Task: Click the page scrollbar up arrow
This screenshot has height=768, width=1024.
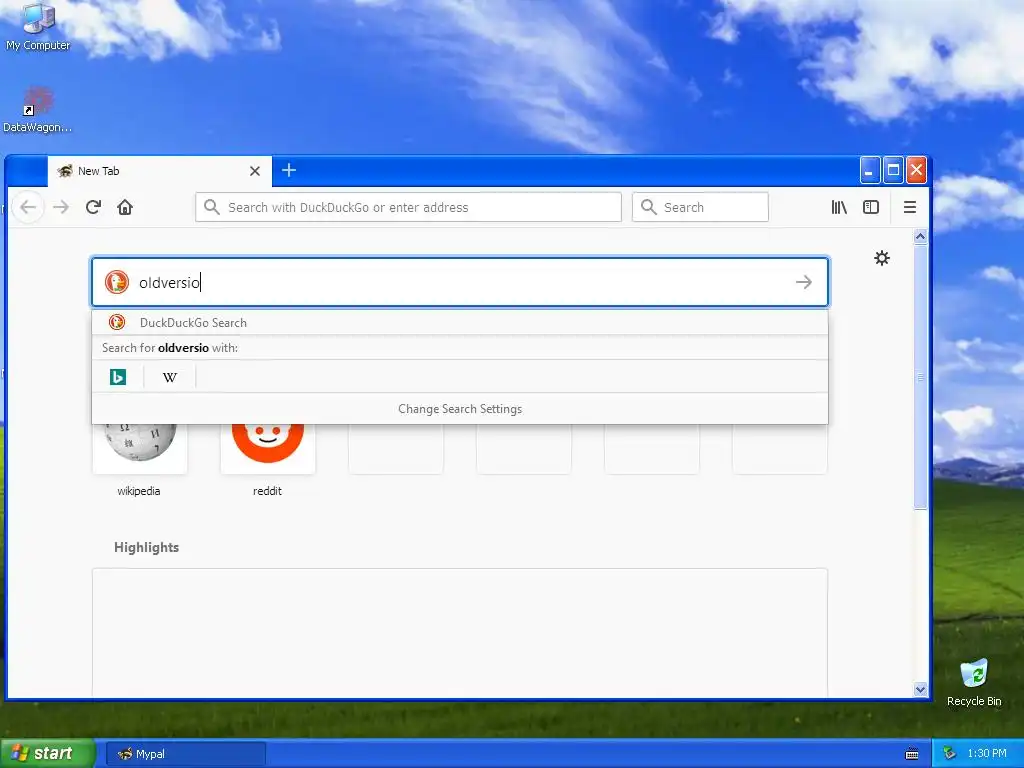Action: coord(920,237)
